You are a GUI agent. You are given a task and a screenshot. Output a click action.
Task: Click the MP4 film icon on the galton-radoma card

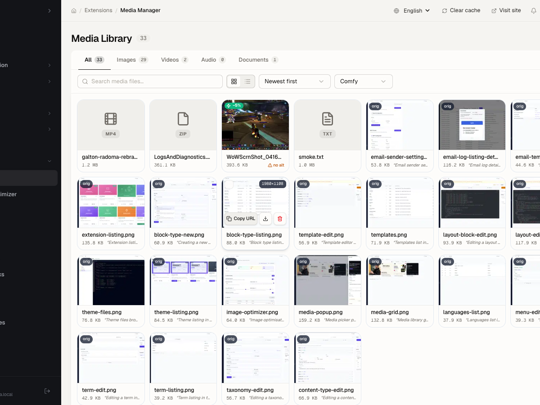(x=111, y=119)
